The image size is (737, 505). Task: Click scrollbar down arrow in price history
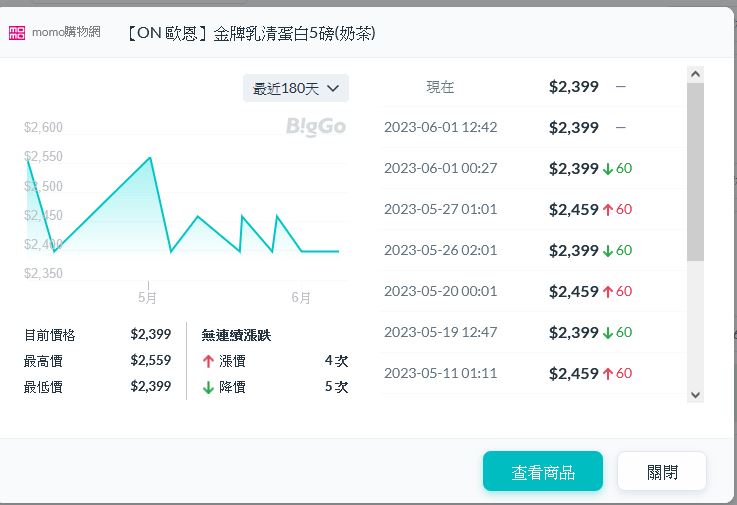pyautogui.click(x=696, y=395)
